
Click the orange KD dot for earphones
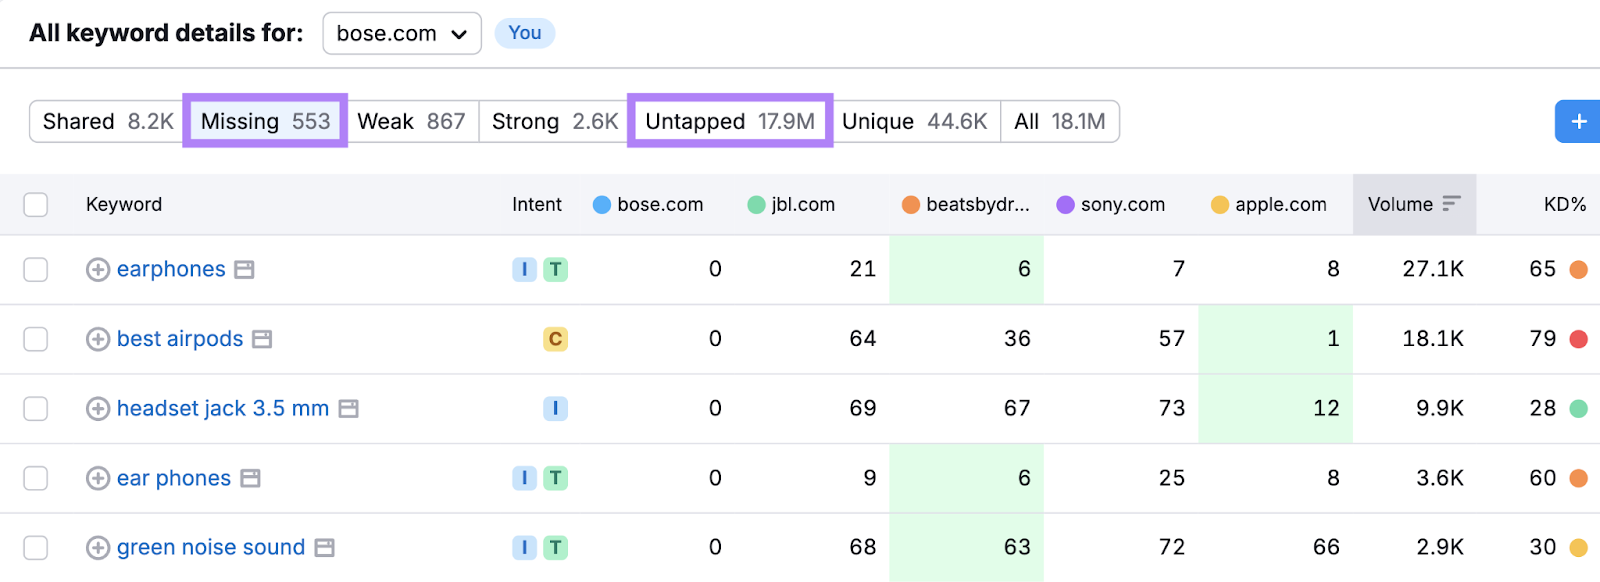1578,270
